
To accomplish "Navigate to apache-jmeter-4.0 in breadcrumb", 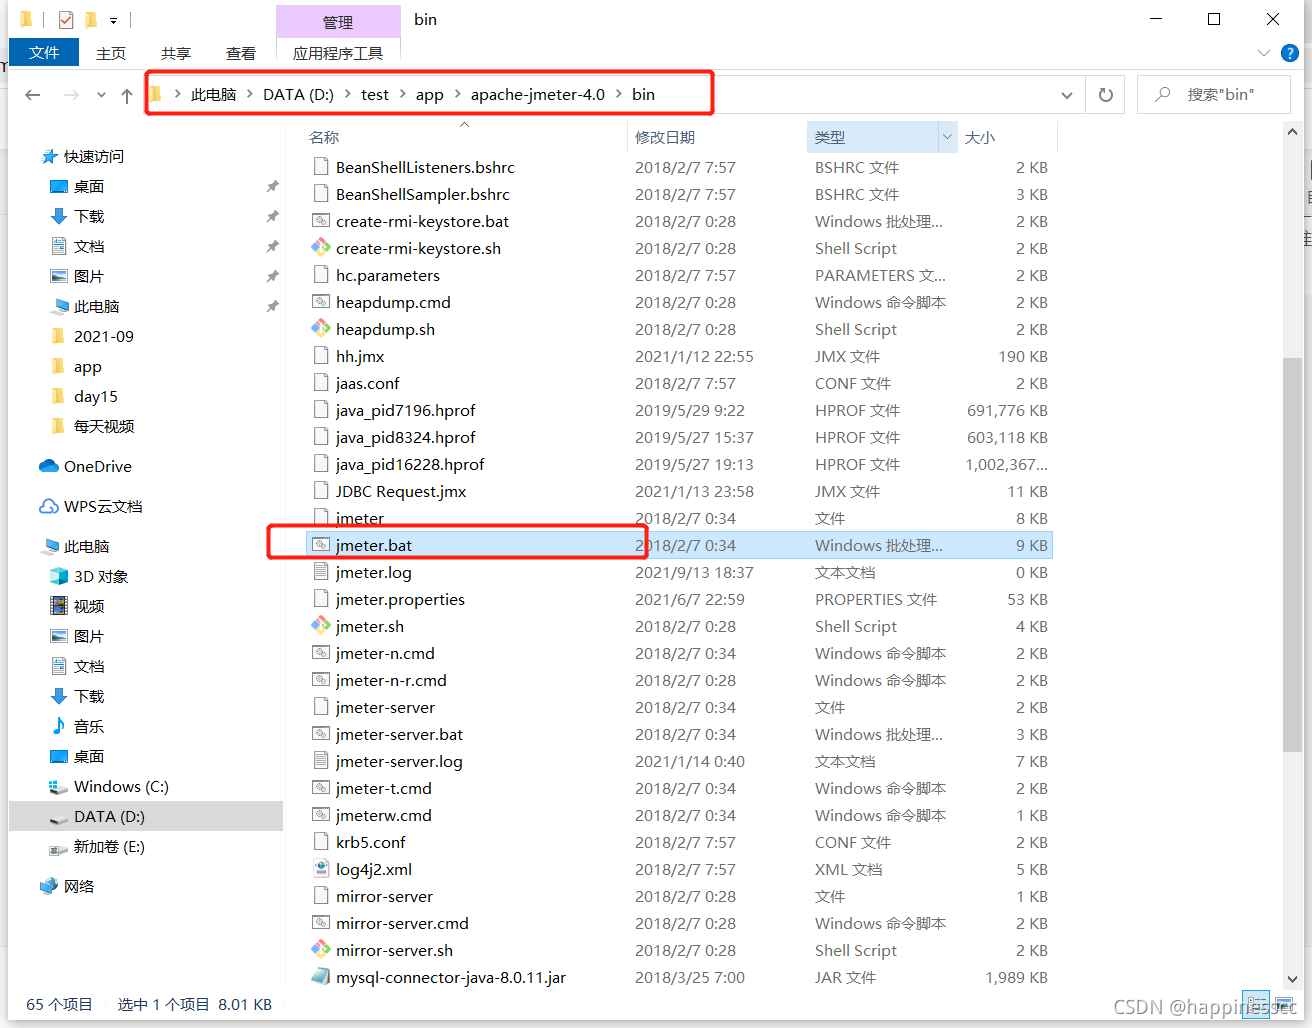I will pyautogui.click(x=538, y=94).
